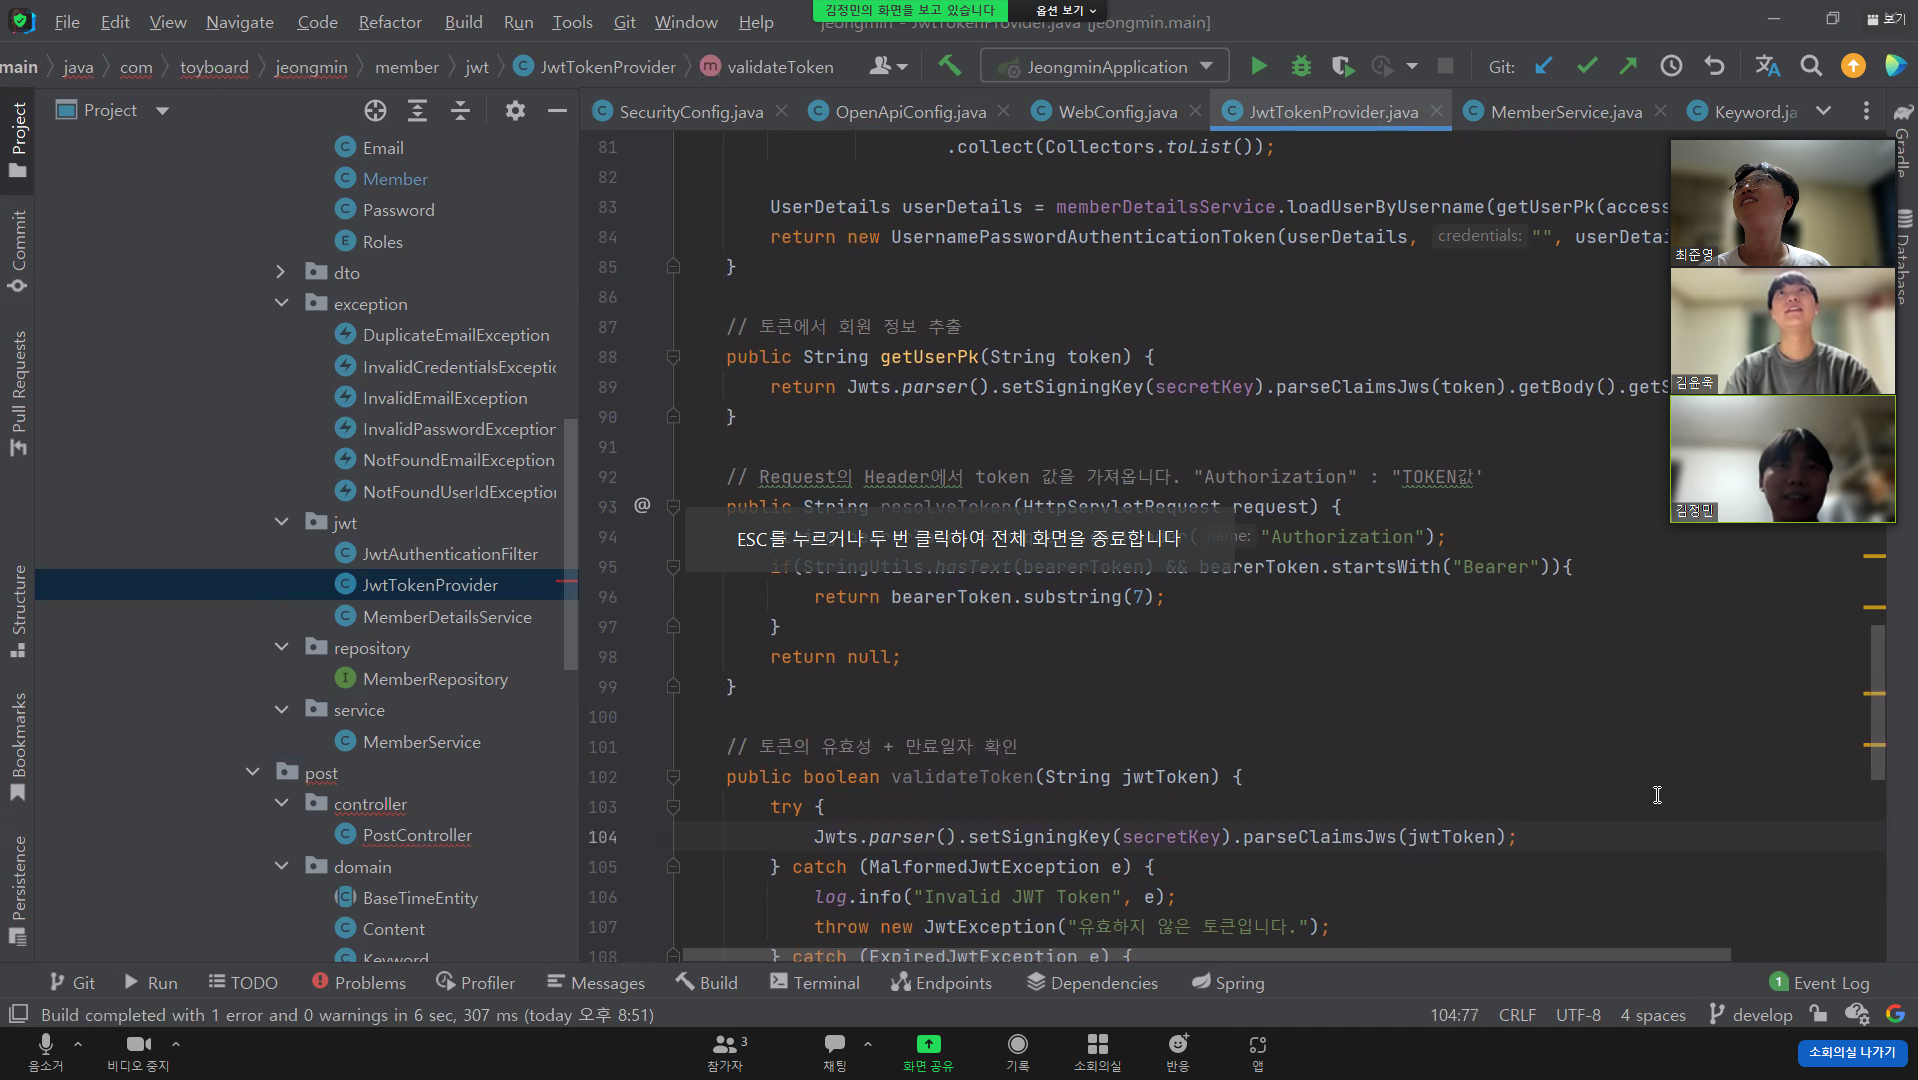Open the Bookmarks sidebar panel
1918x1080 pixels.
17,746
